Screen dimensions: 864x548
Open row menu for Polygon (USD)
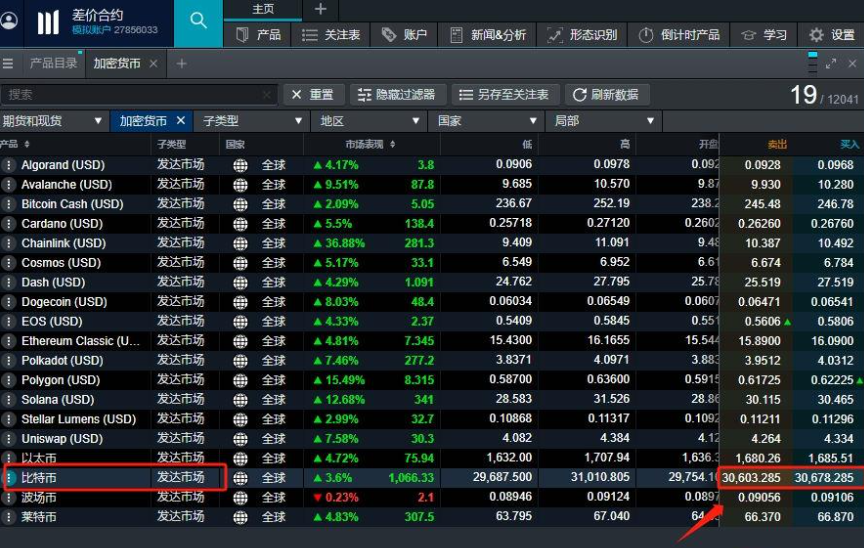tap(8, 380)
